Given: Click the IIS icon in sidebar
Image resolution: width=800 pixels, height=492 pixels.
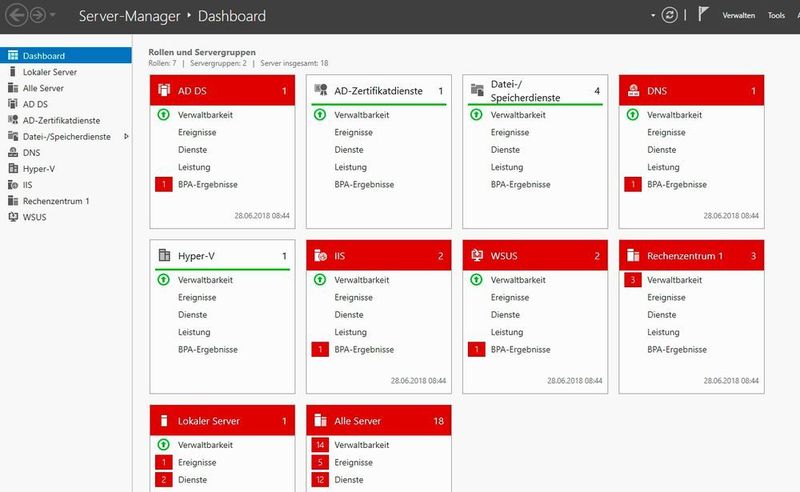Looking at the screenshot, I should (13, 185).
